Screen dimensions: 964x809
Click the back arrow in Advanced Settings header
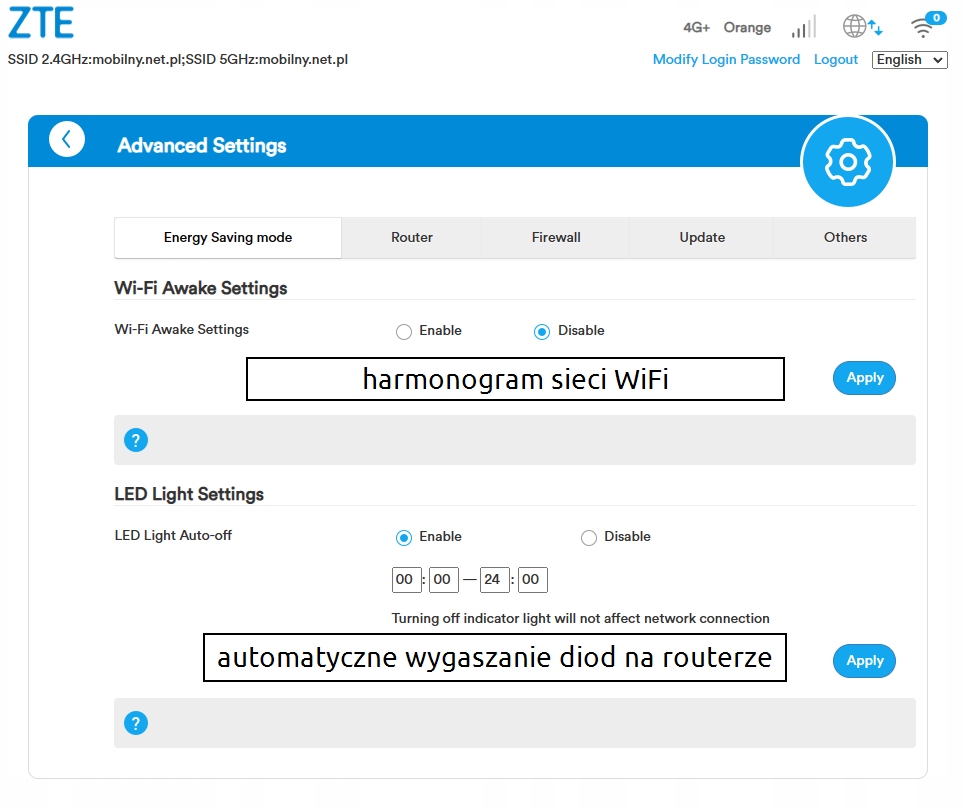pyautogui.click(x=67, y=139)
